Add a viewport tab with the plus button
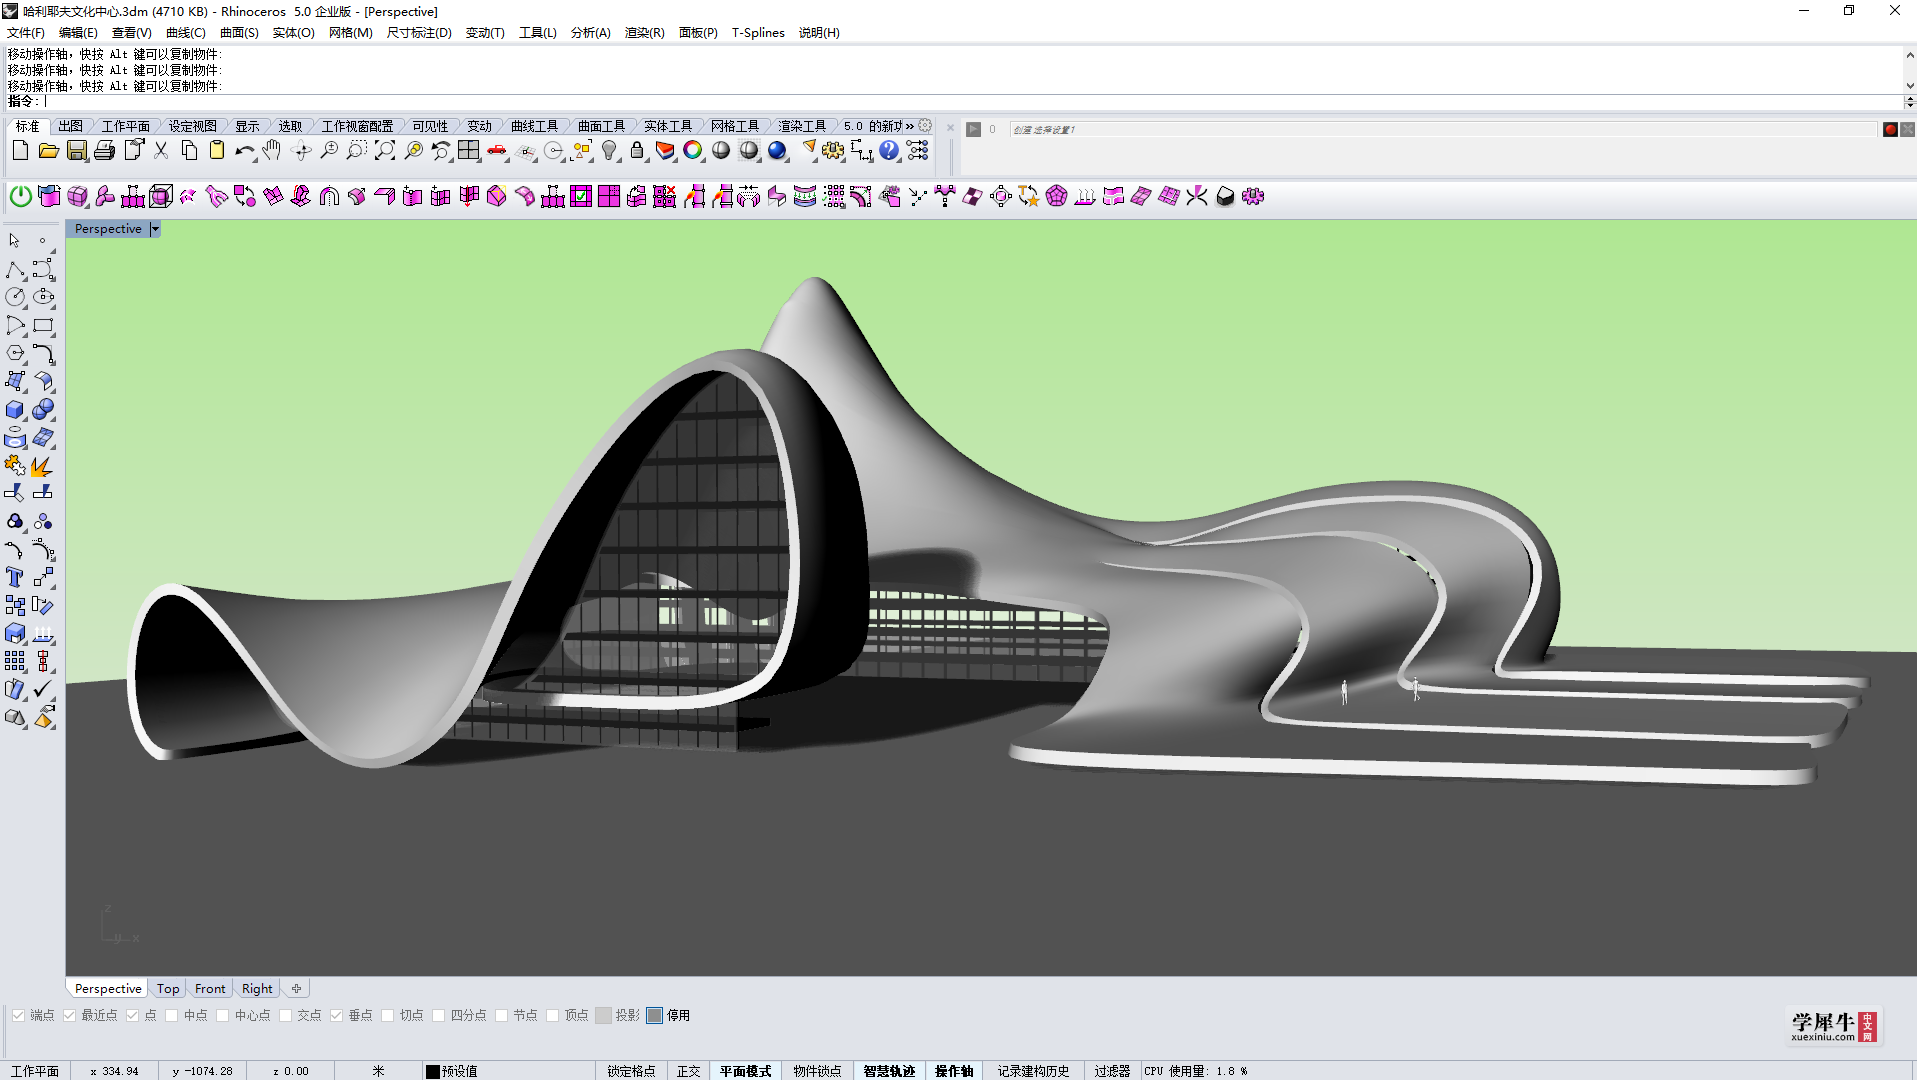This screenshot has width=1917, height=1080. pyautogui.click(x=296, y=988)
